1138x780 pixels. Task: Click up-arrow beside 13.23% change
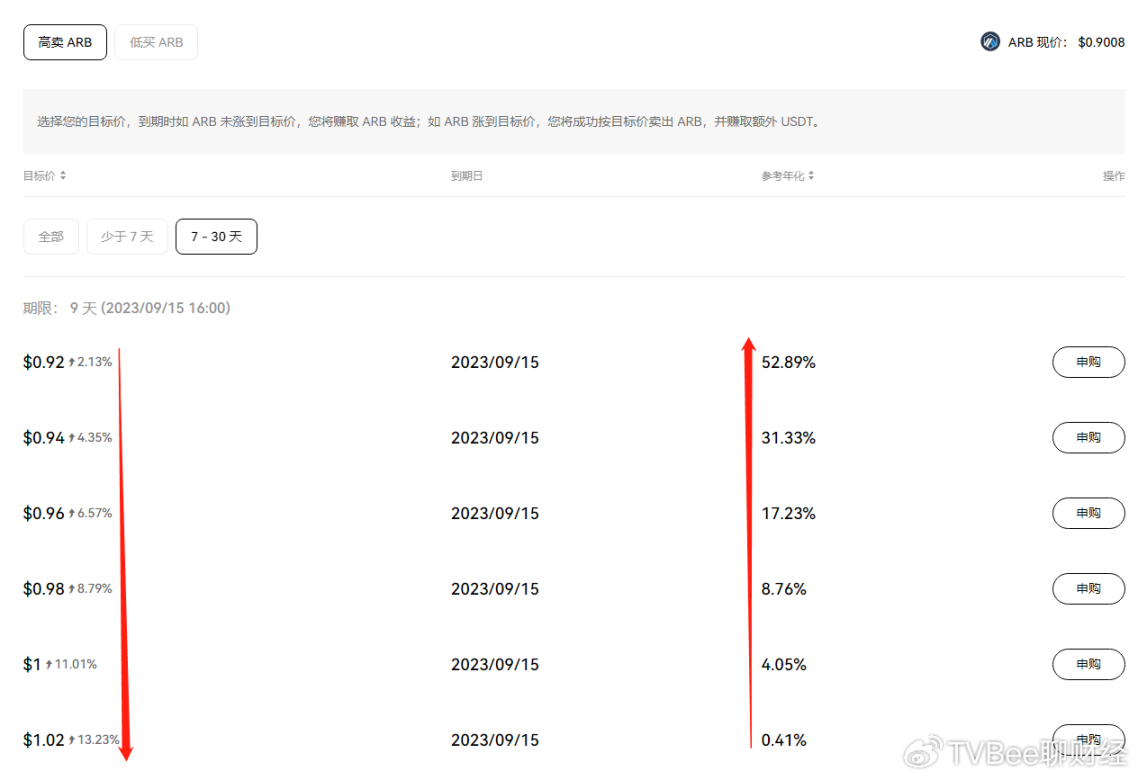click(x=72, y=740)
